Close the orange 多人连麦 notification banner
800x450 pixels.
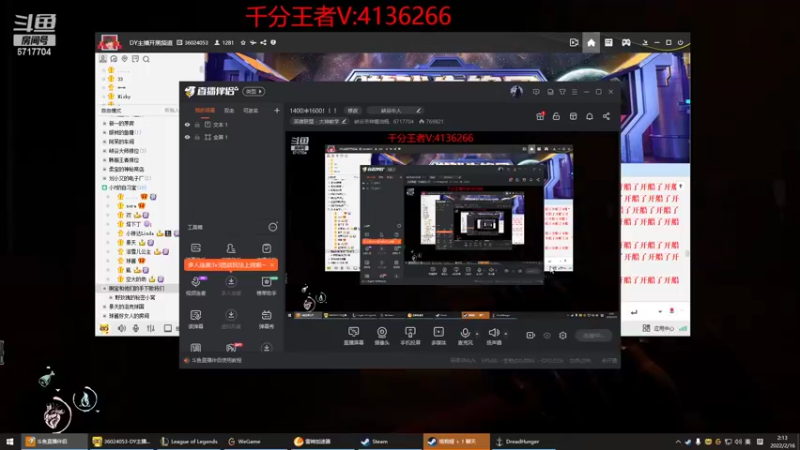(272, 265)
